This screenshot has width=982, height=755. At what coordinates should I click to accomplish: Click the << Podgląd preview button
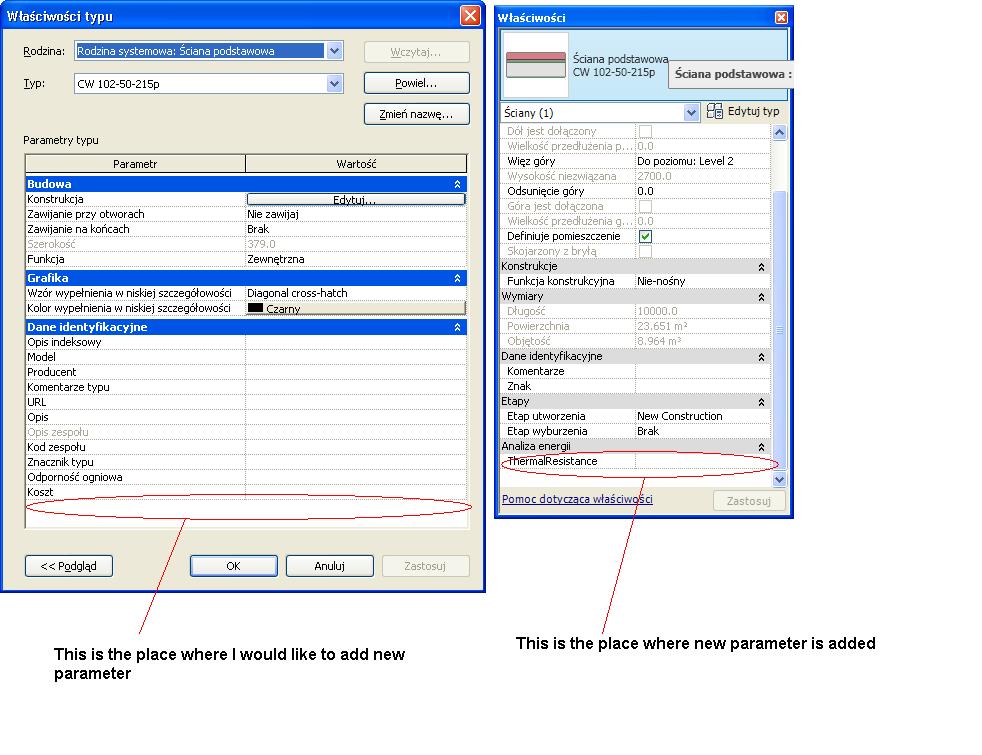pyautogui.click(x=68, y=566)
